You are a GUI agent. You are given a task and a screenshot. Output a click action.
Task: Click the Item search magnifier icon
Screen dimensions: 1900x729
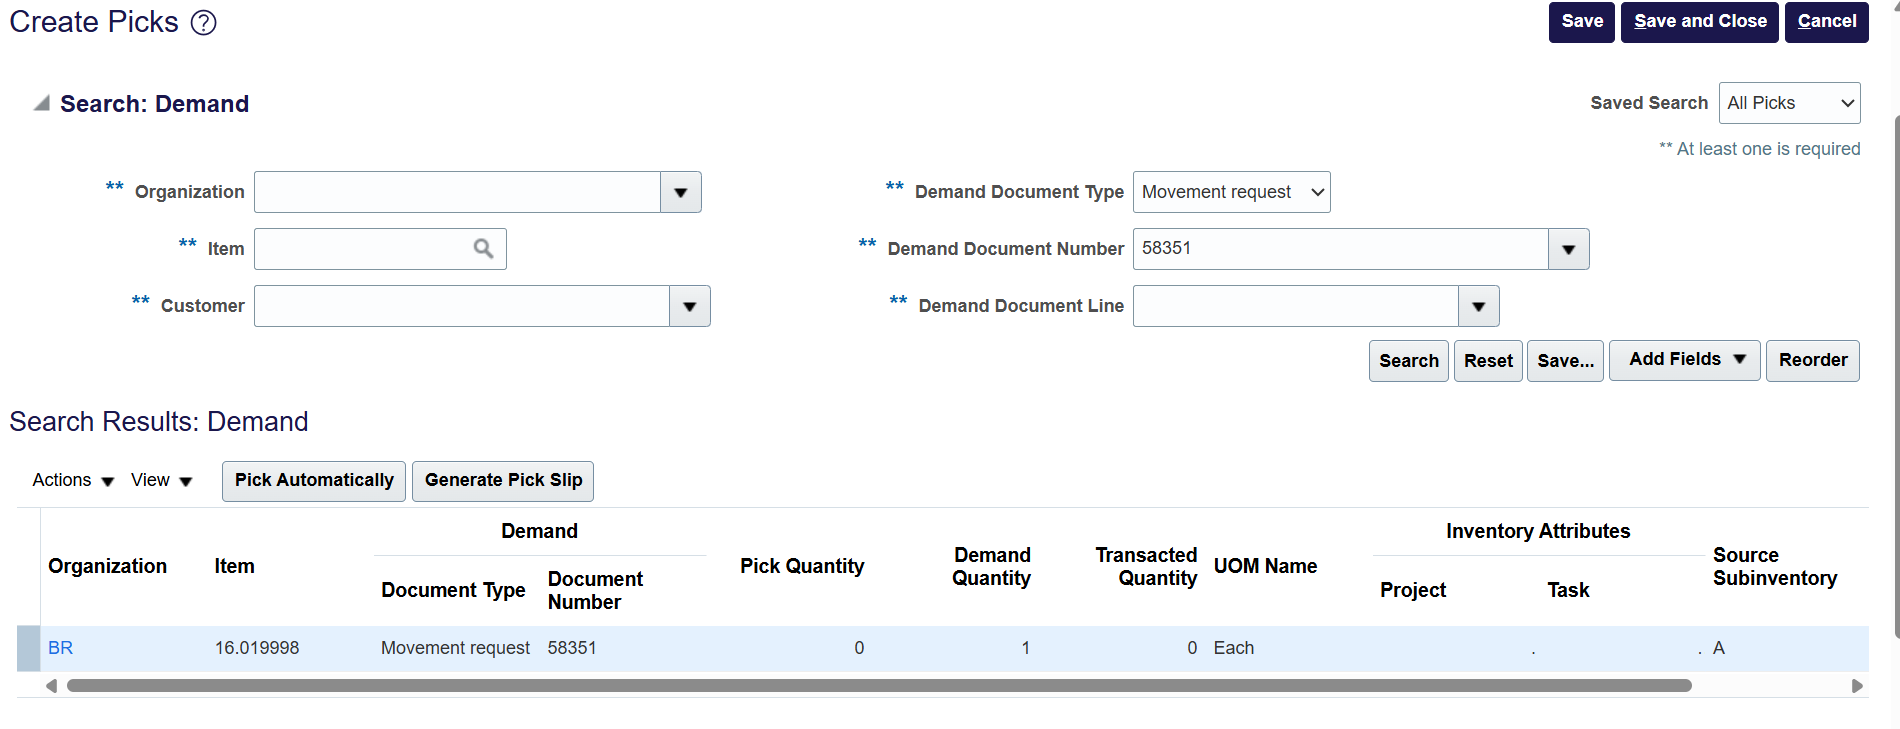(x=483, y=249)
